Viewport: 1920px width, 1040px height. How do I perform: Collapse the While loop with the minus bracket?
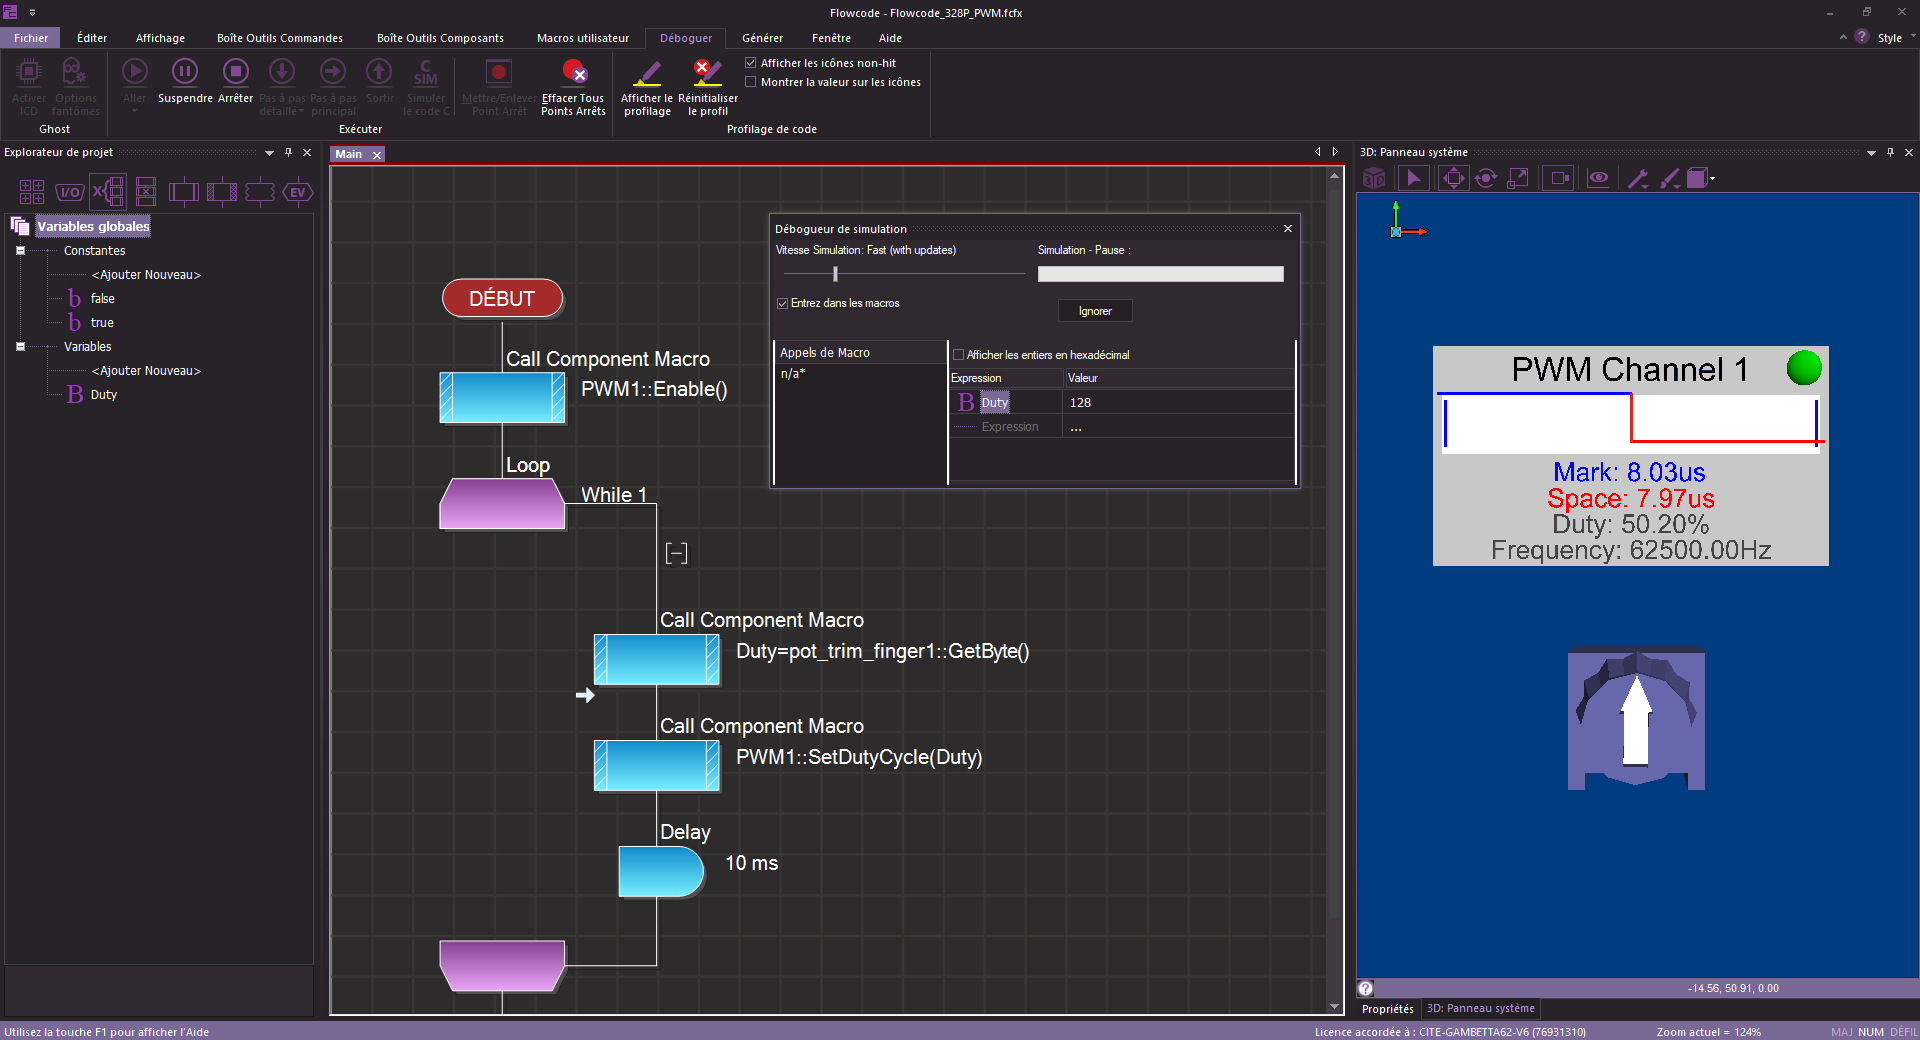tap(676, 553)
